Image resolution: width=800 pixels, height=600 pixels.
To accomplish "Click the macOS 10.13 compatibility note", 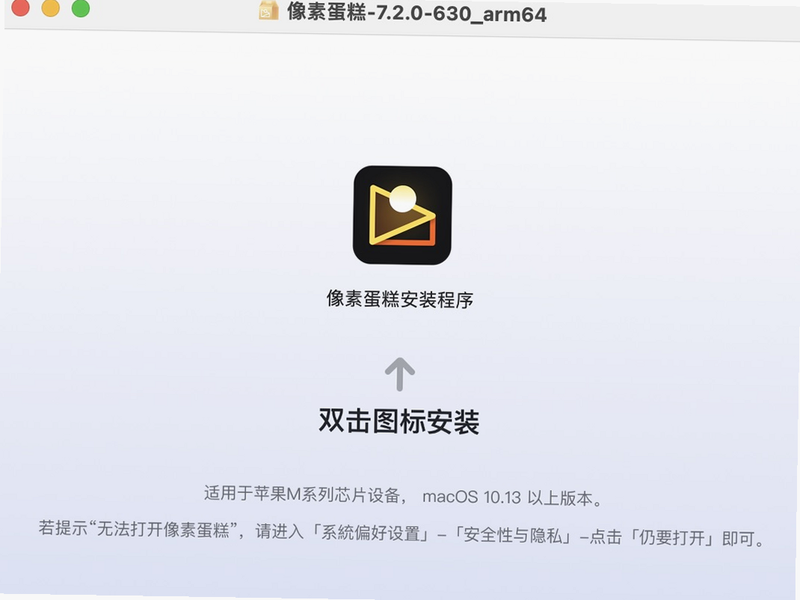I will [x=404, y=496].
